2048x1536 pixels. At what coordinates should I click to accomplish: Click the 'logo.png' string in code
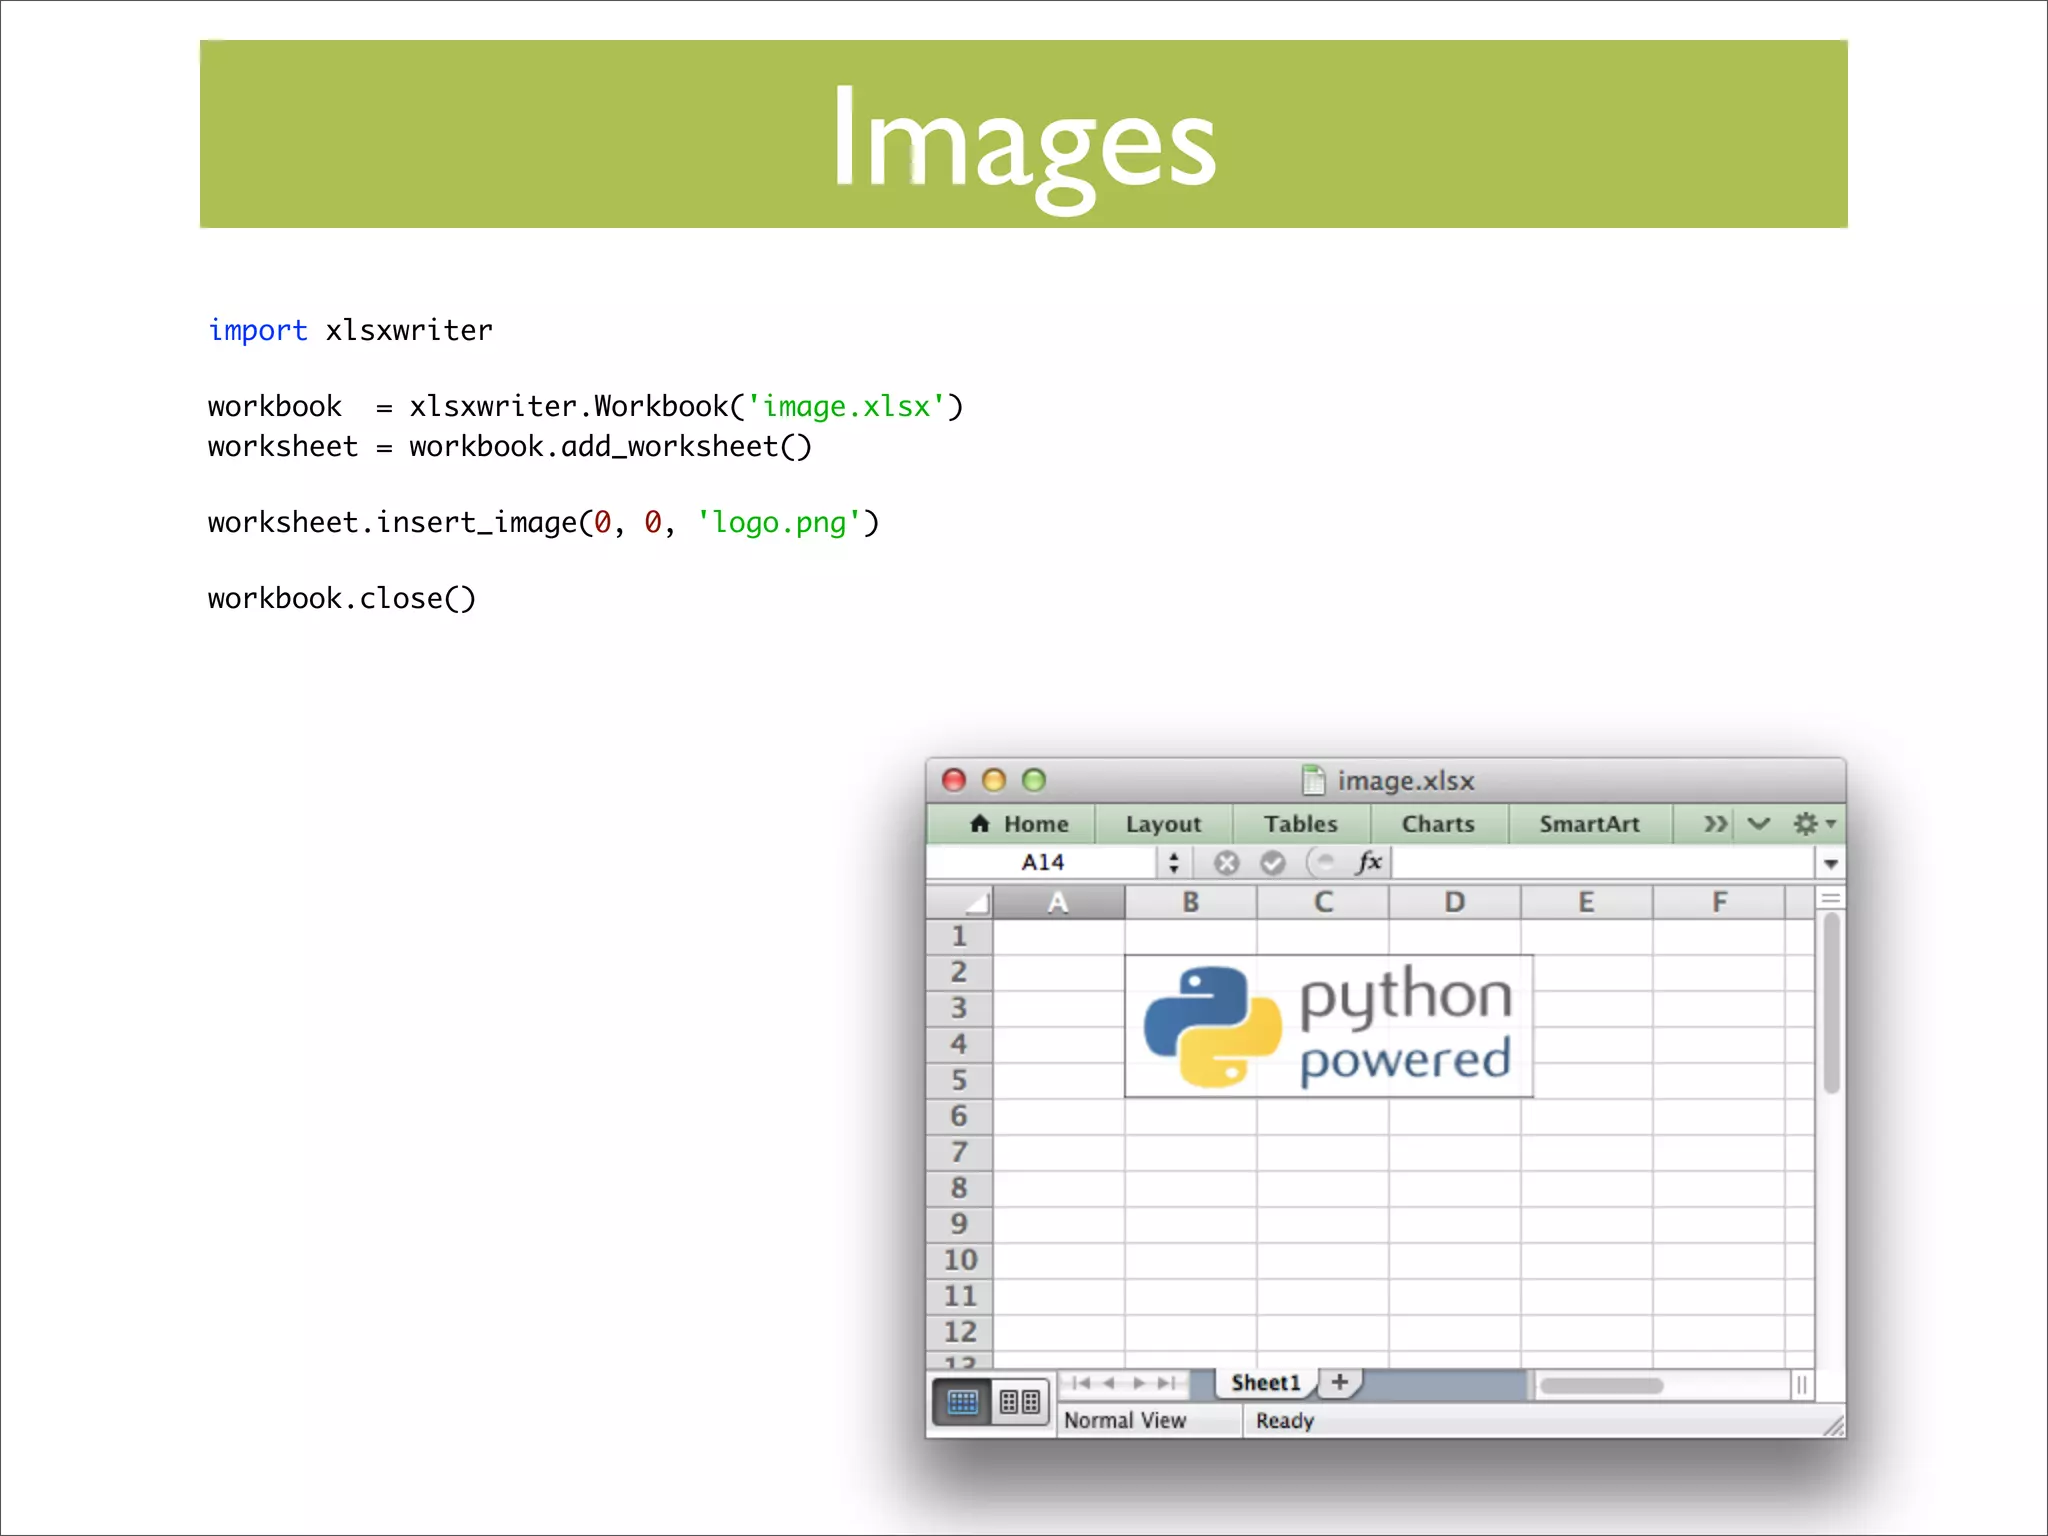779,523
